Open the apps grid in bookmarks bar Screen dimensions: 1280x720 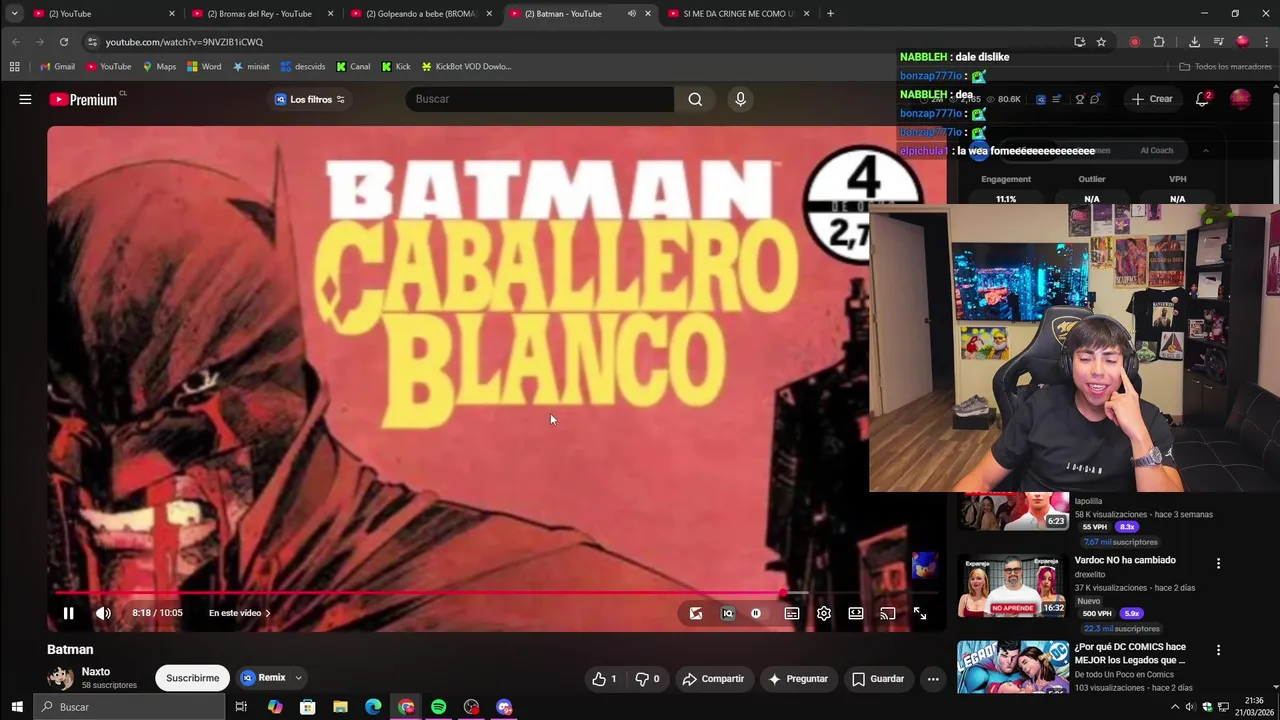14,67
